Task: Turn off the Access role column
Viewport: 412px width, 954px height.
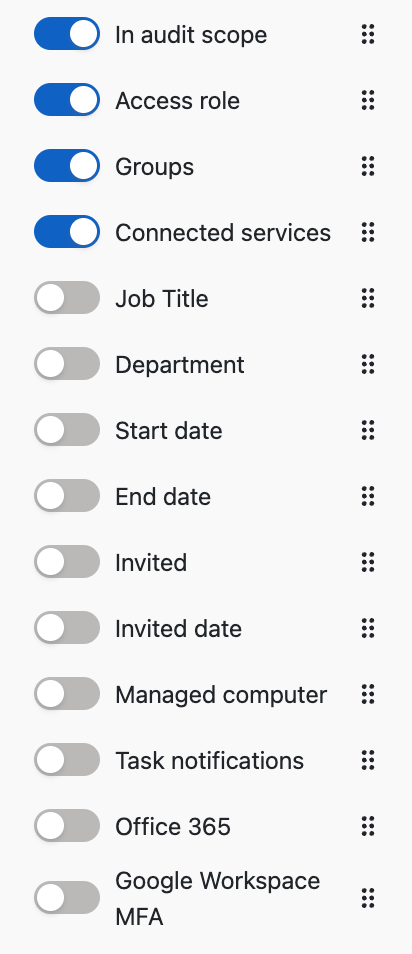Action: coord(67,100)
